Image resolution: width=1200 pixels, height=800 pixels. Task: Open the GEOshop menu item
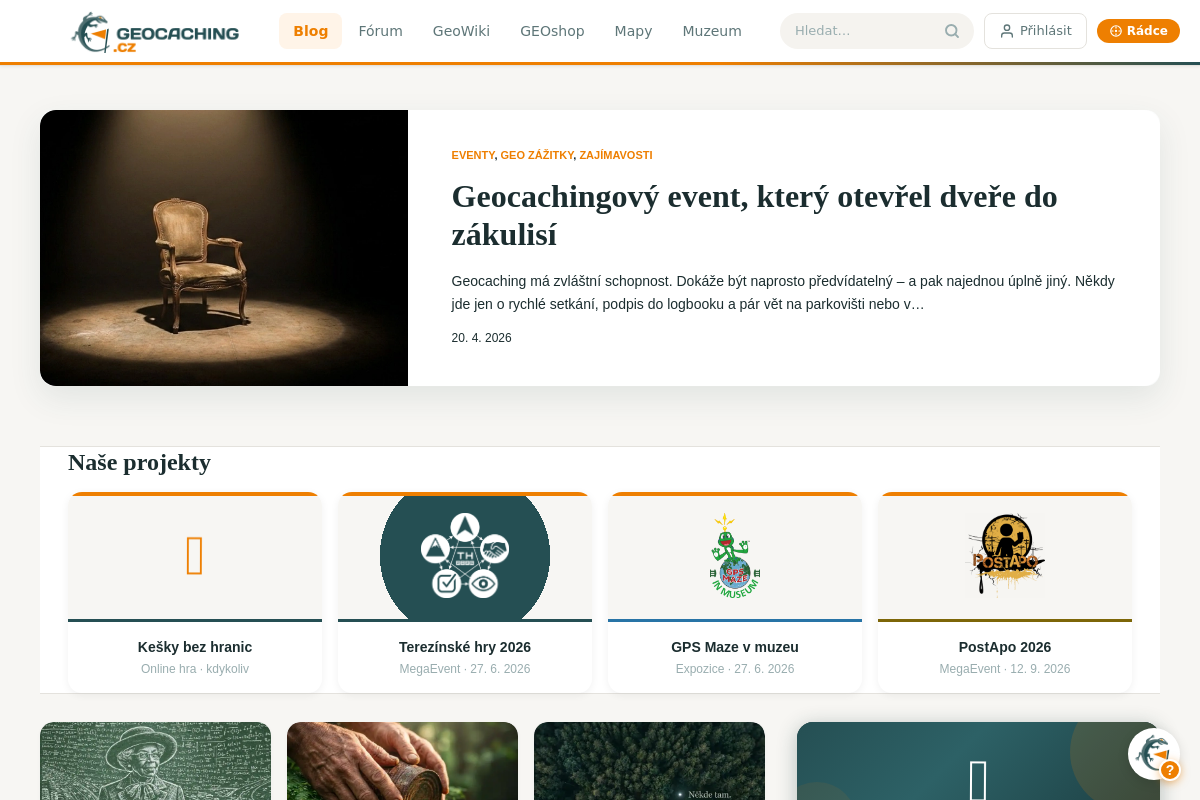552,31
